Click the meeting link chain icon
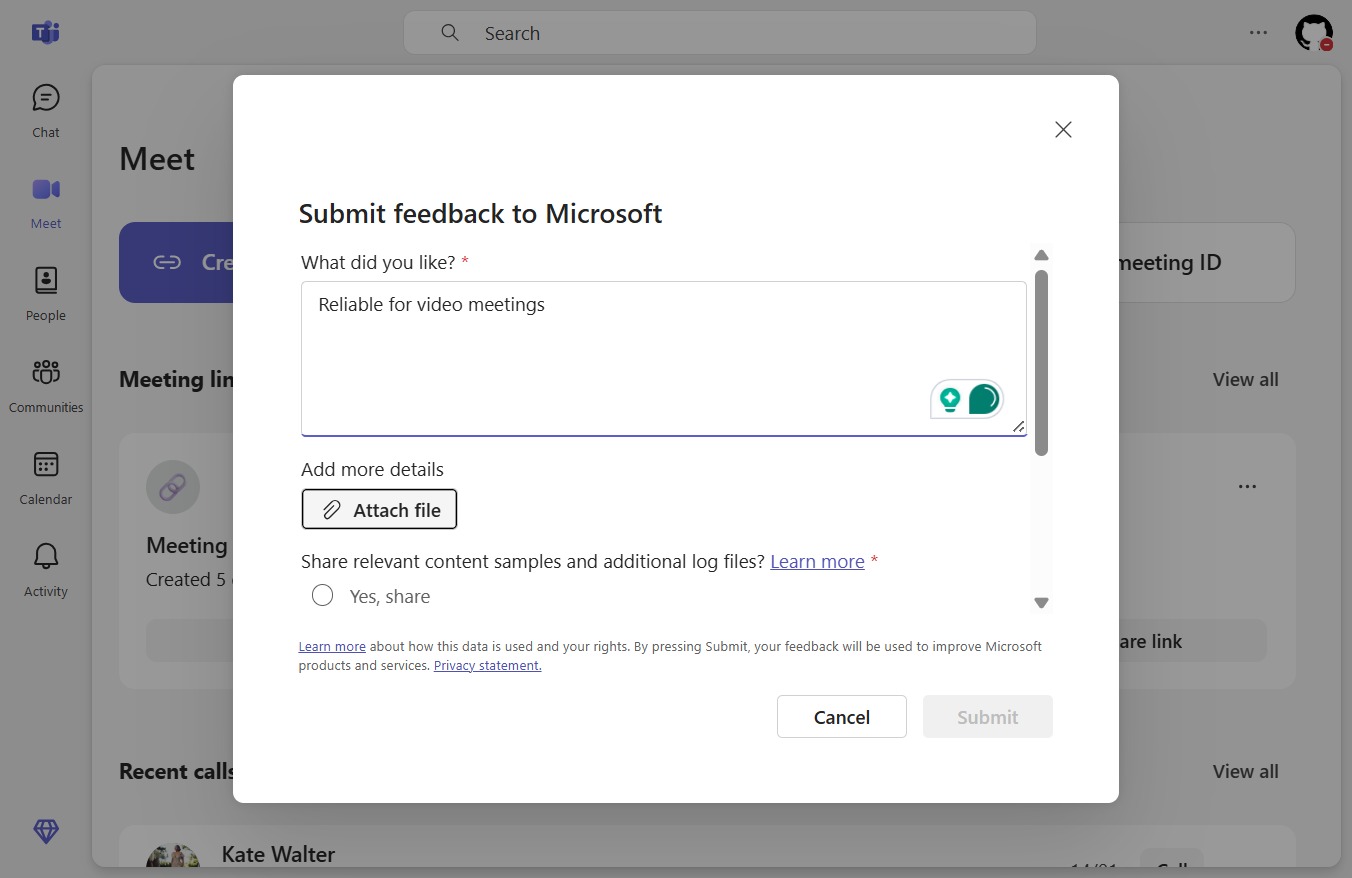This screenshot has width=1352, height=878. (173, 487)
